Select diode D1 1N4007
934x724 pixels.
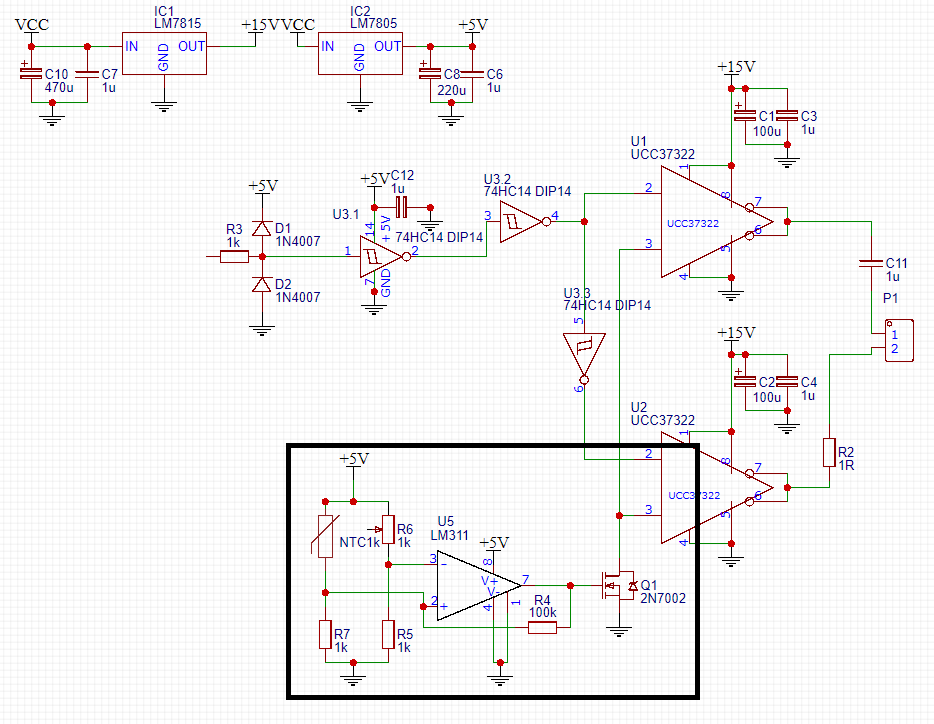click(262, 228)
